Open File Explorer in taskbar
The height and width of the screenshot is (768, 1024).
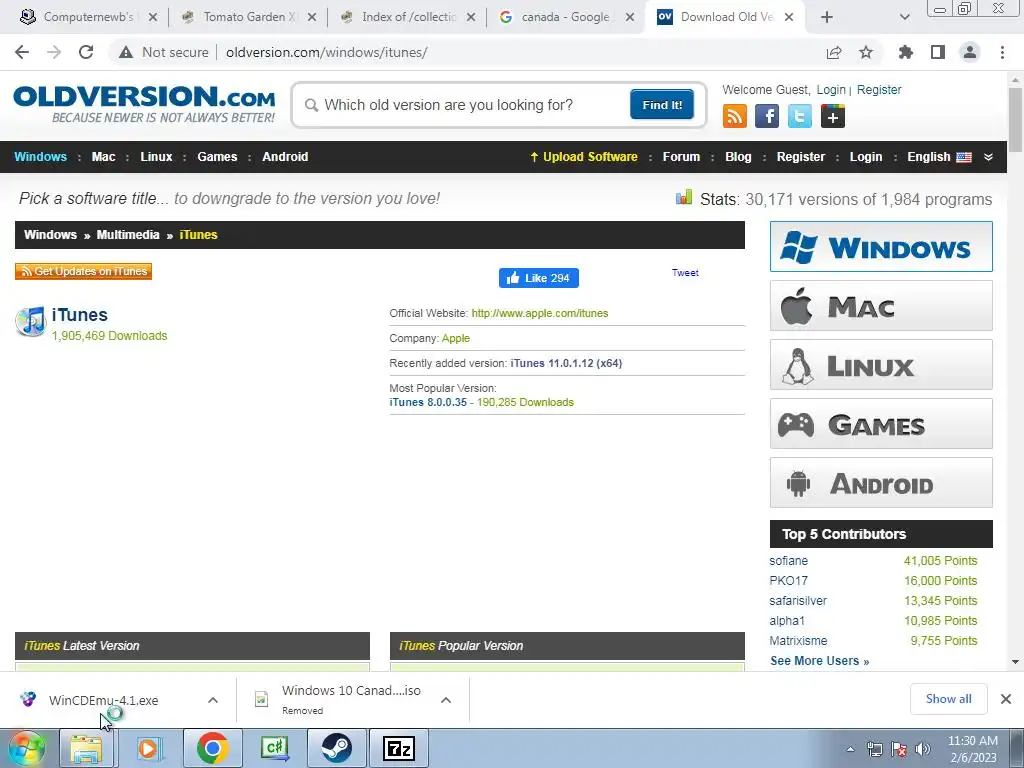pos(86,748)
